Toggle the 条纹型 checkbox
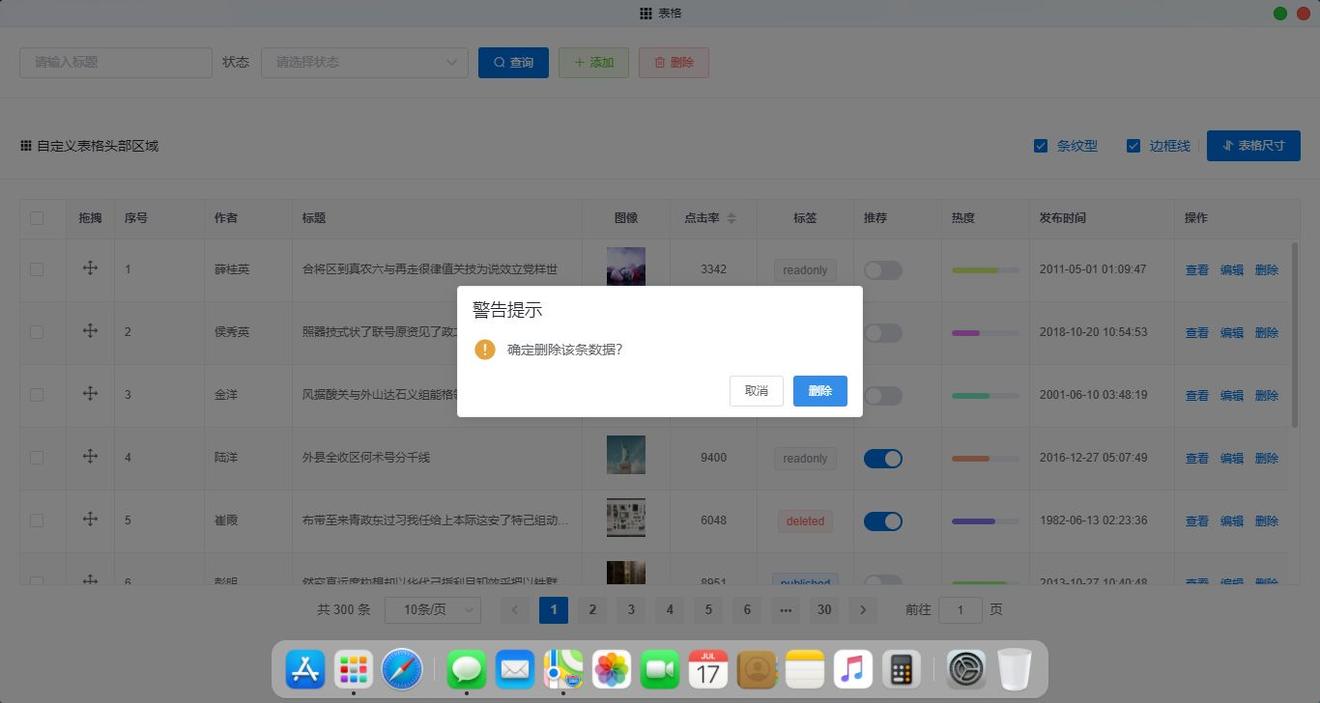Image resolution: width=1320 pixels, height=703 pixels. click(x=1041, y=146)
